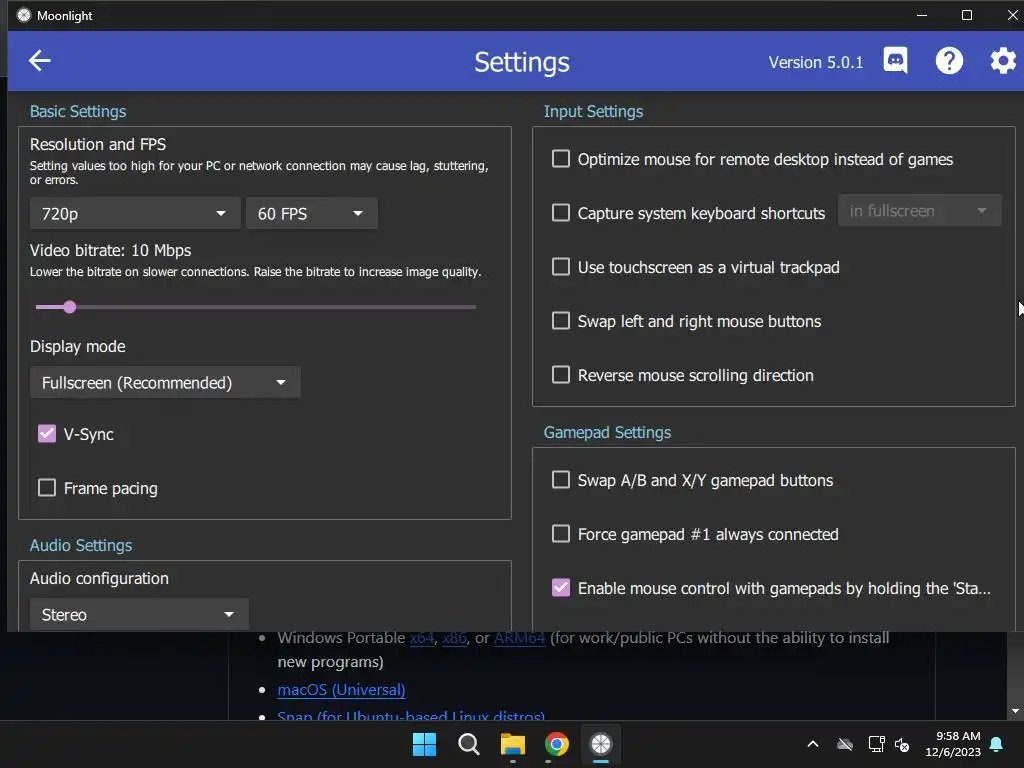
Task: Click the Version 5.0.1 text
Action: coord(816,62)
